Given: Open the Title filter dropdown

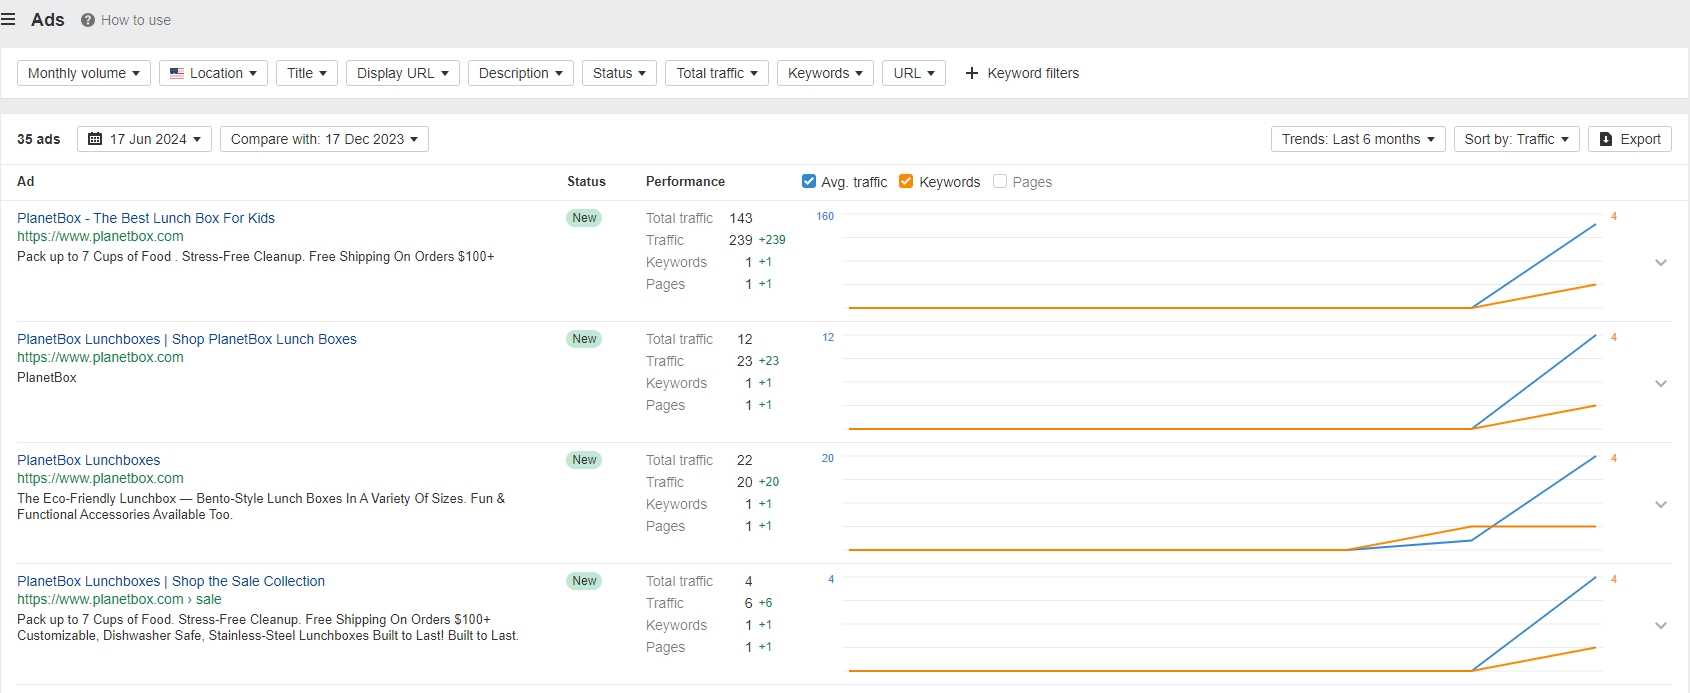Looking at the screenshot, I should [307, 73].
